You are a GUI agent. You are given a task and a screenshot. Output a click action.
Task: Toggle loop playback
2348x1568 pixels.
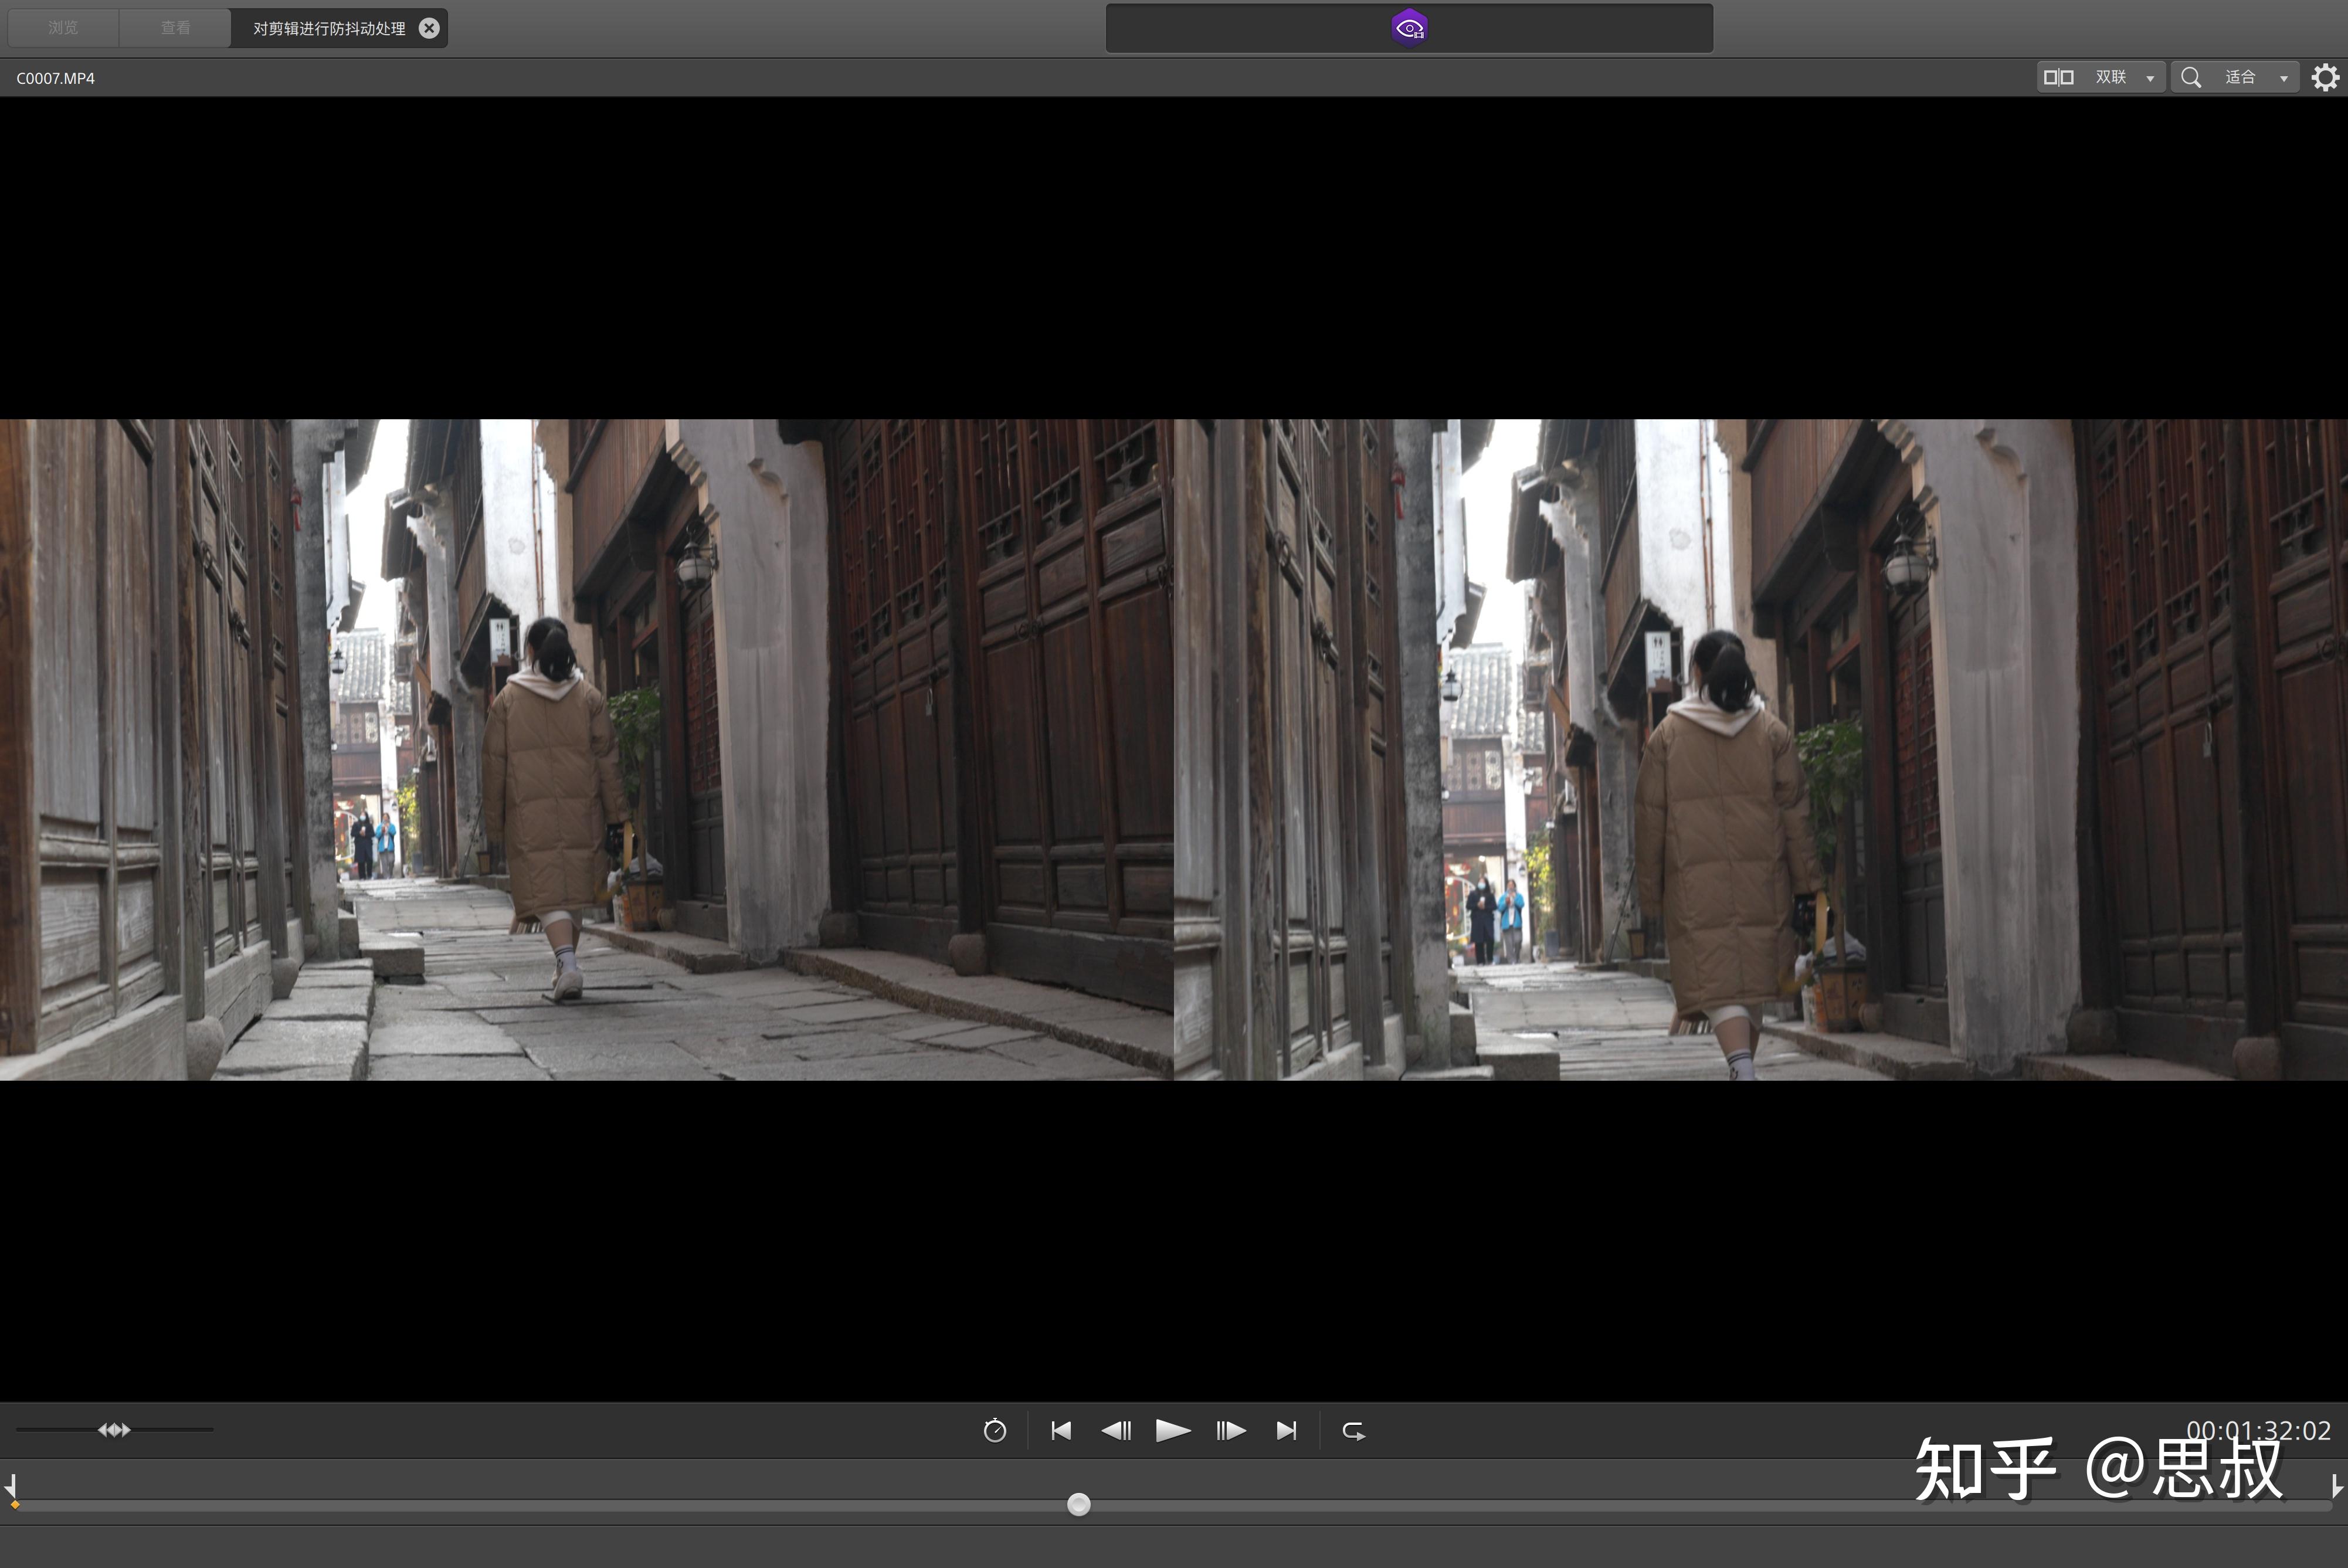point(1353,1431)
